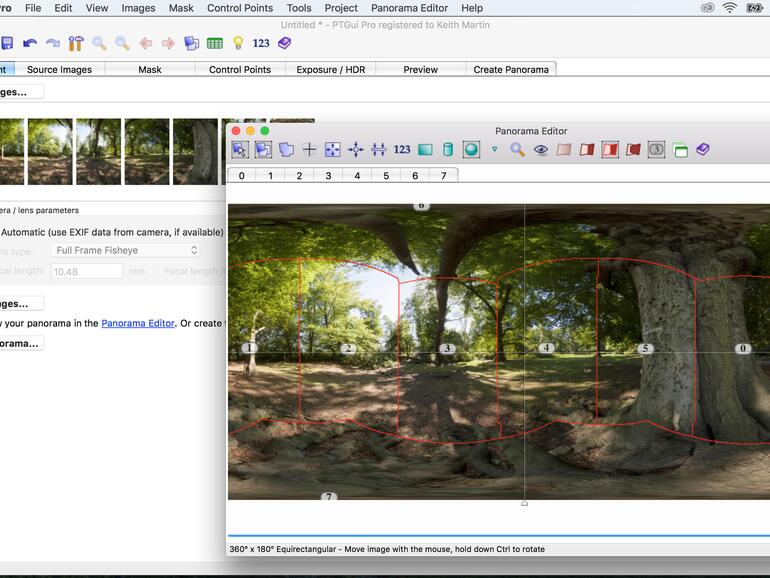Click the Panorama Editor hyperlink

click(x=138, y=323)
